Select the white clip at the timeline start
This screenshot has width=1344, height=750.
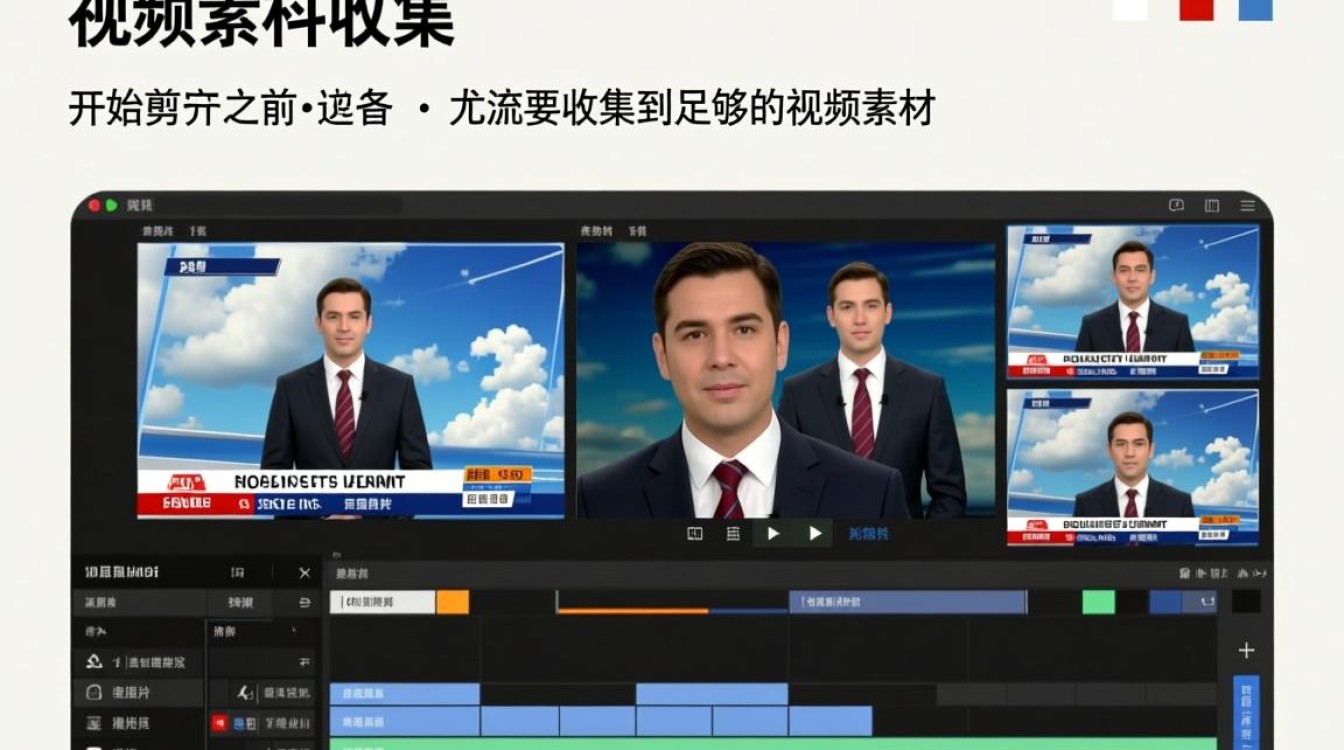(x=383, y=602)
